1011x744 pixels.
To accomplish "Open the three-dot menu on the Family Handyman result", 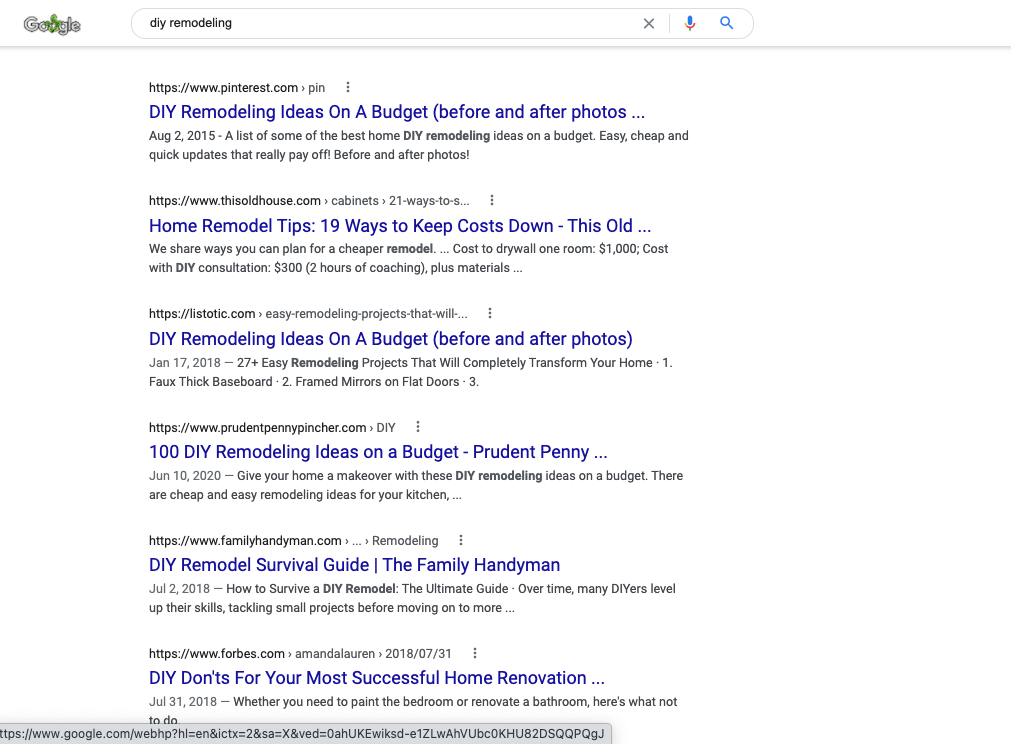I will 461,540.
